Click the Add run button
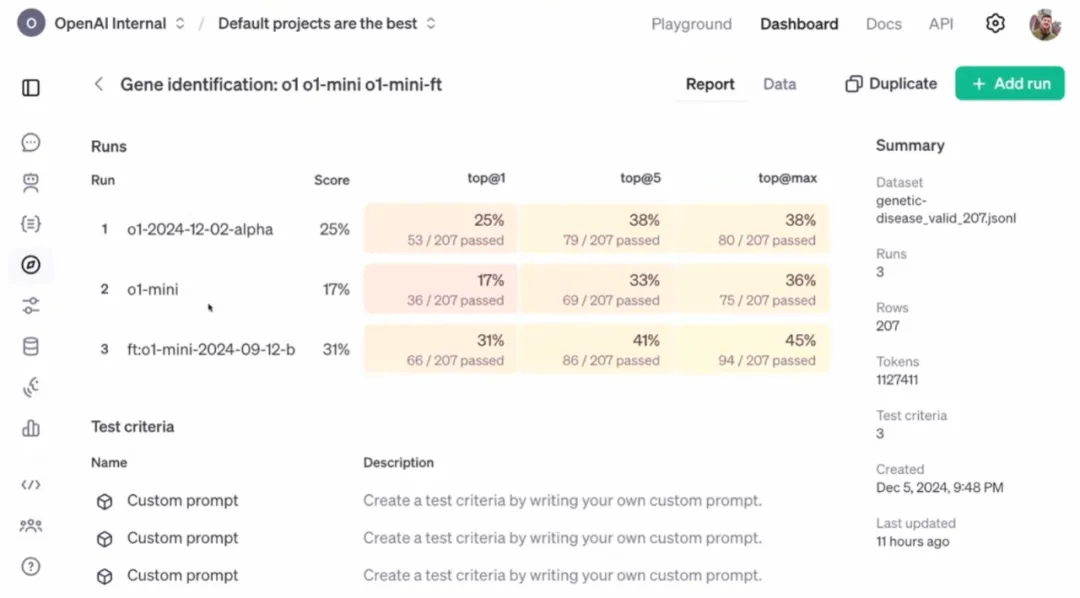The width and height of the screenshot is (1080, 598). pos(1010,83)
